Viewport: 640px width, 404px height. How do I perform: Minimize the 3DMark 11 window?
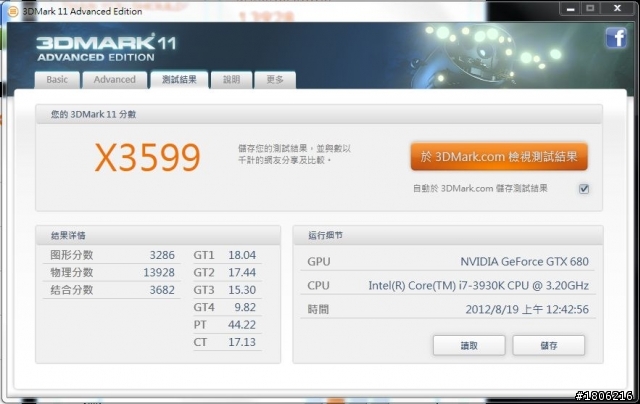pyautogui.click(x=571, y=9)
